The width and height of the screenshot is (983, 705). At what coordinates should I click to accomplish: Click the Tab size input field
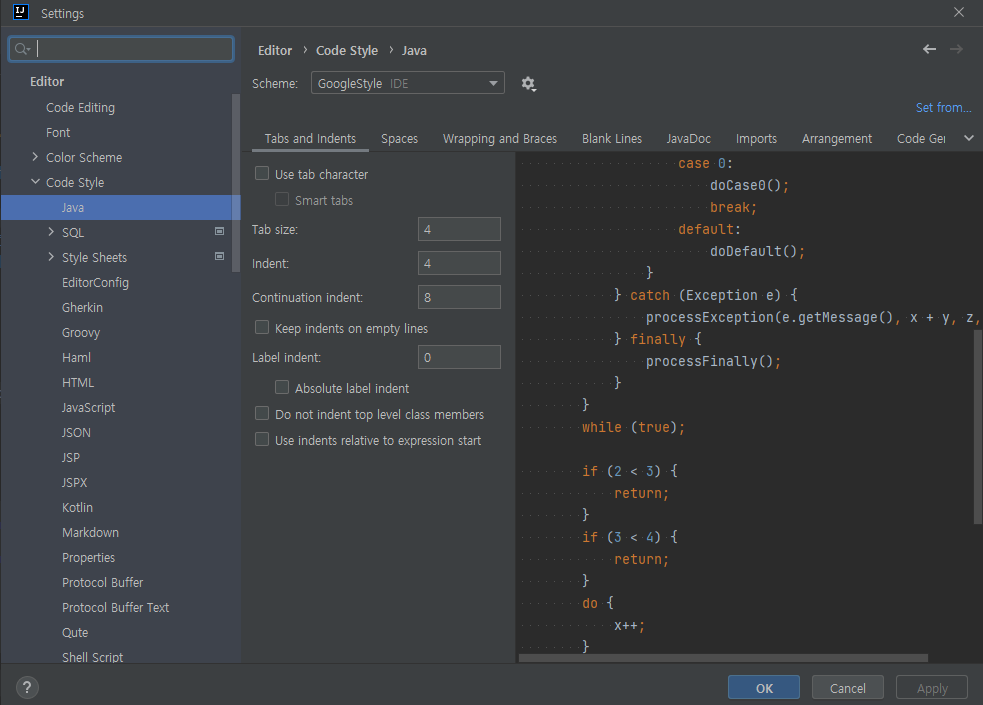[459, 229]
